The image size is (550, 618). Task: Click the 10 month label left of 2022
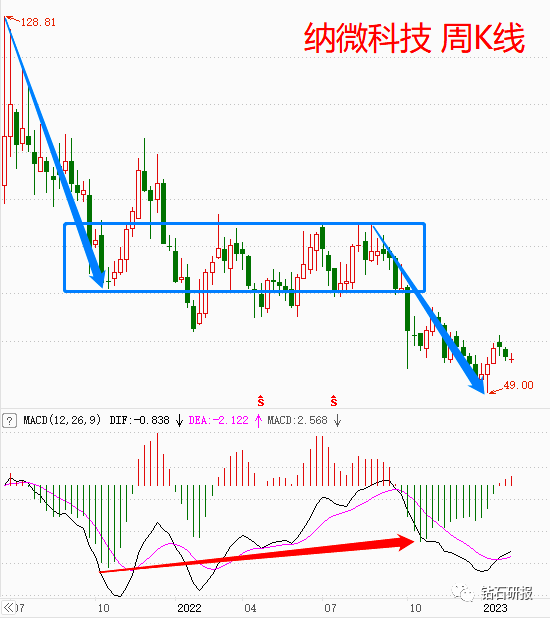pos(103,608)
